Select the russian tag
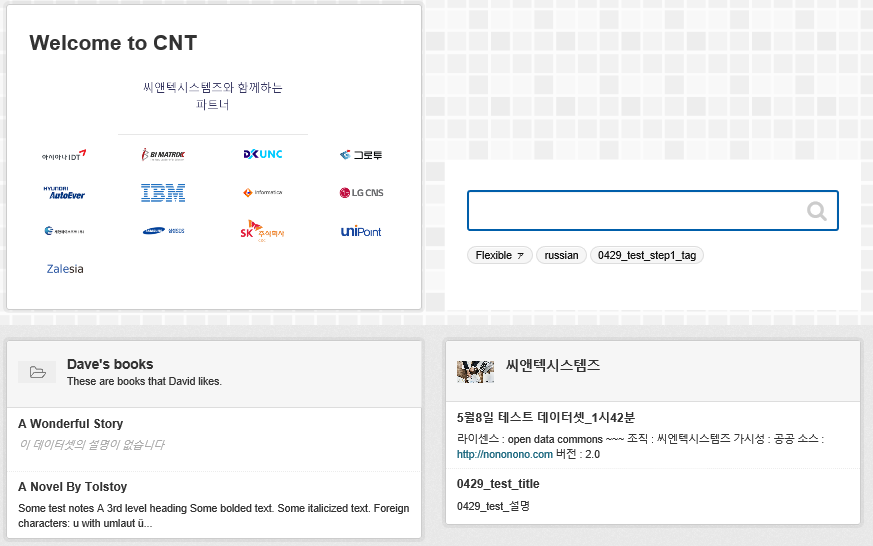The width and height of the screenshot is (873, 546). (x=561, y=255)
